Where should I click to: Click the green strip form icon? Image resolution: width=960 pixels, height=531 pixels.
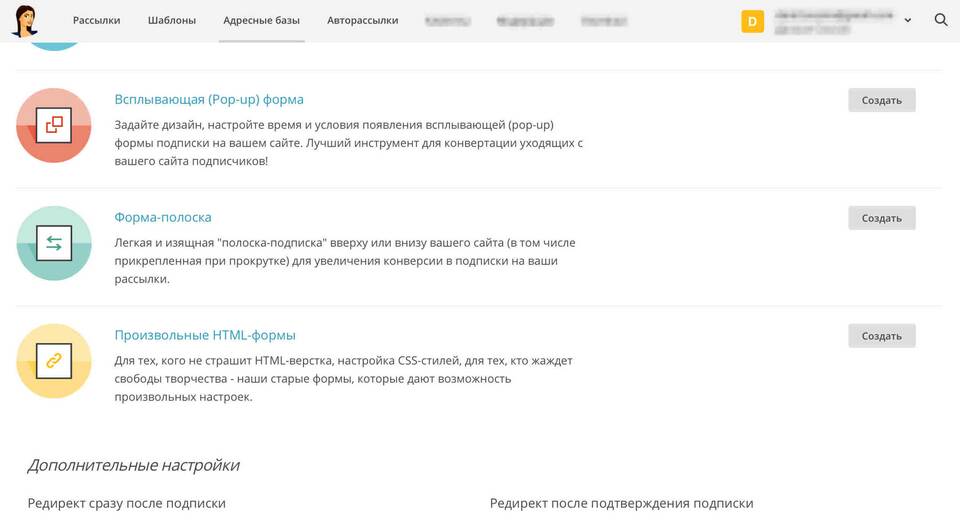pyautogui.click(x=54, y=243)
